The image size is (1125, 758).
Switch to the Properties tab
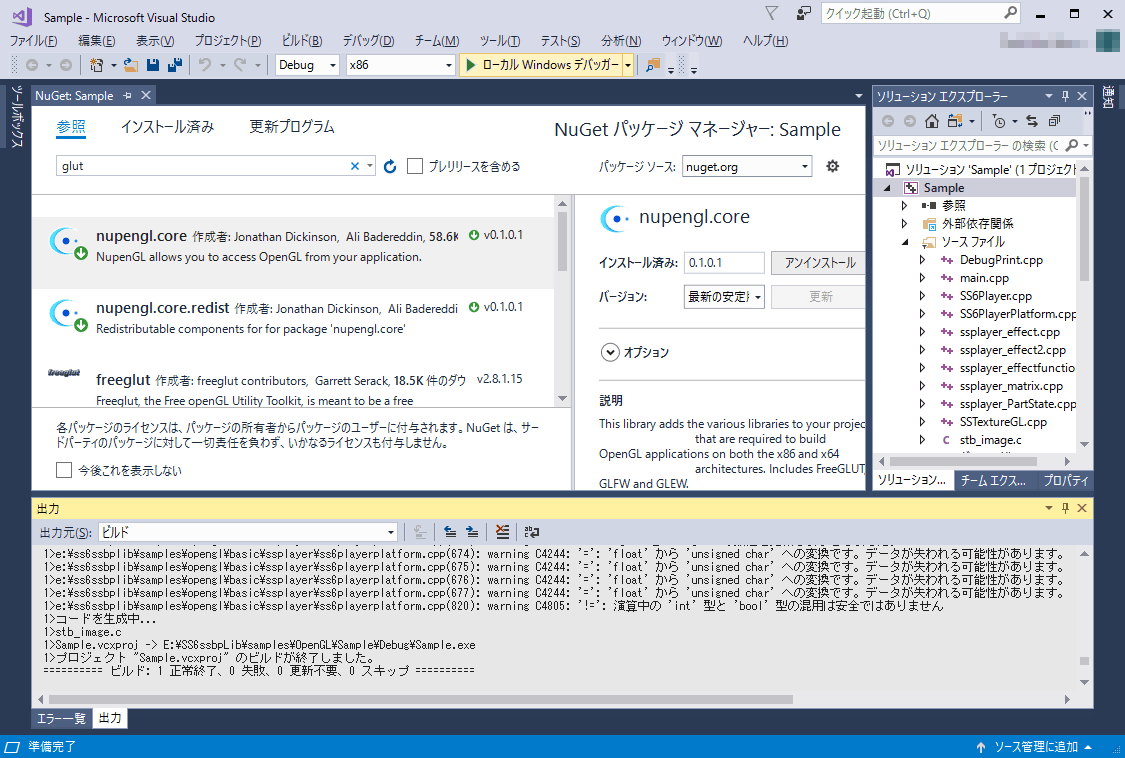(1065, 480)
